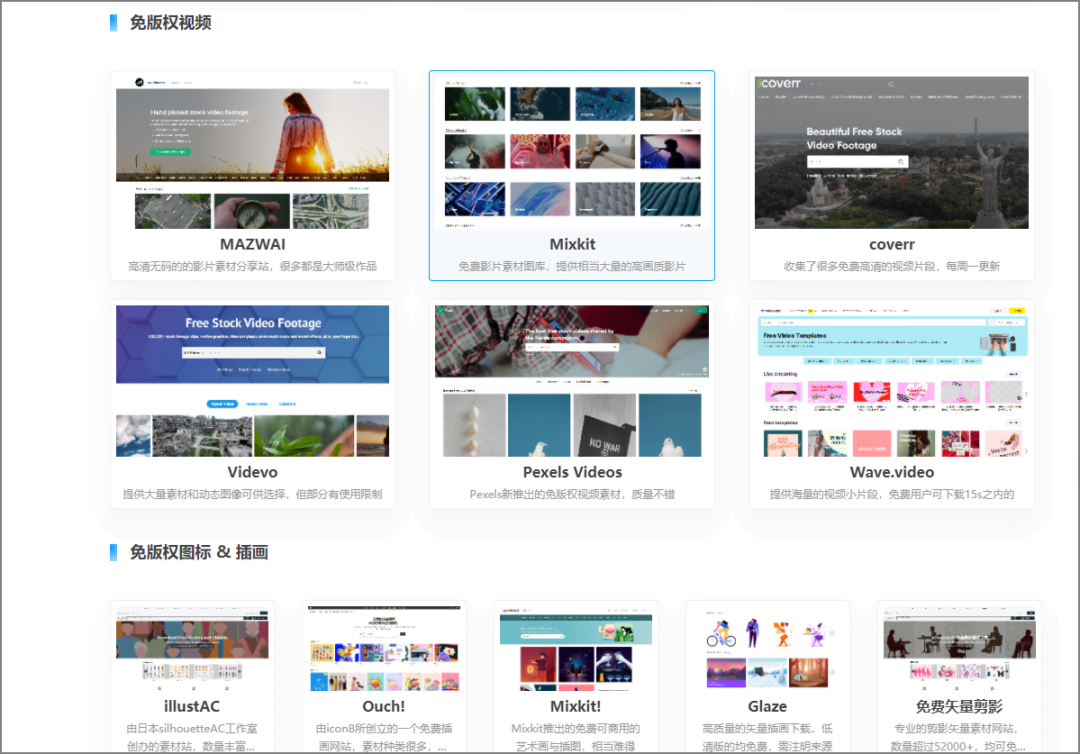Click the "Ouch!" site name link
Viewport: 1080px width, 754px height.
(384, 706)
